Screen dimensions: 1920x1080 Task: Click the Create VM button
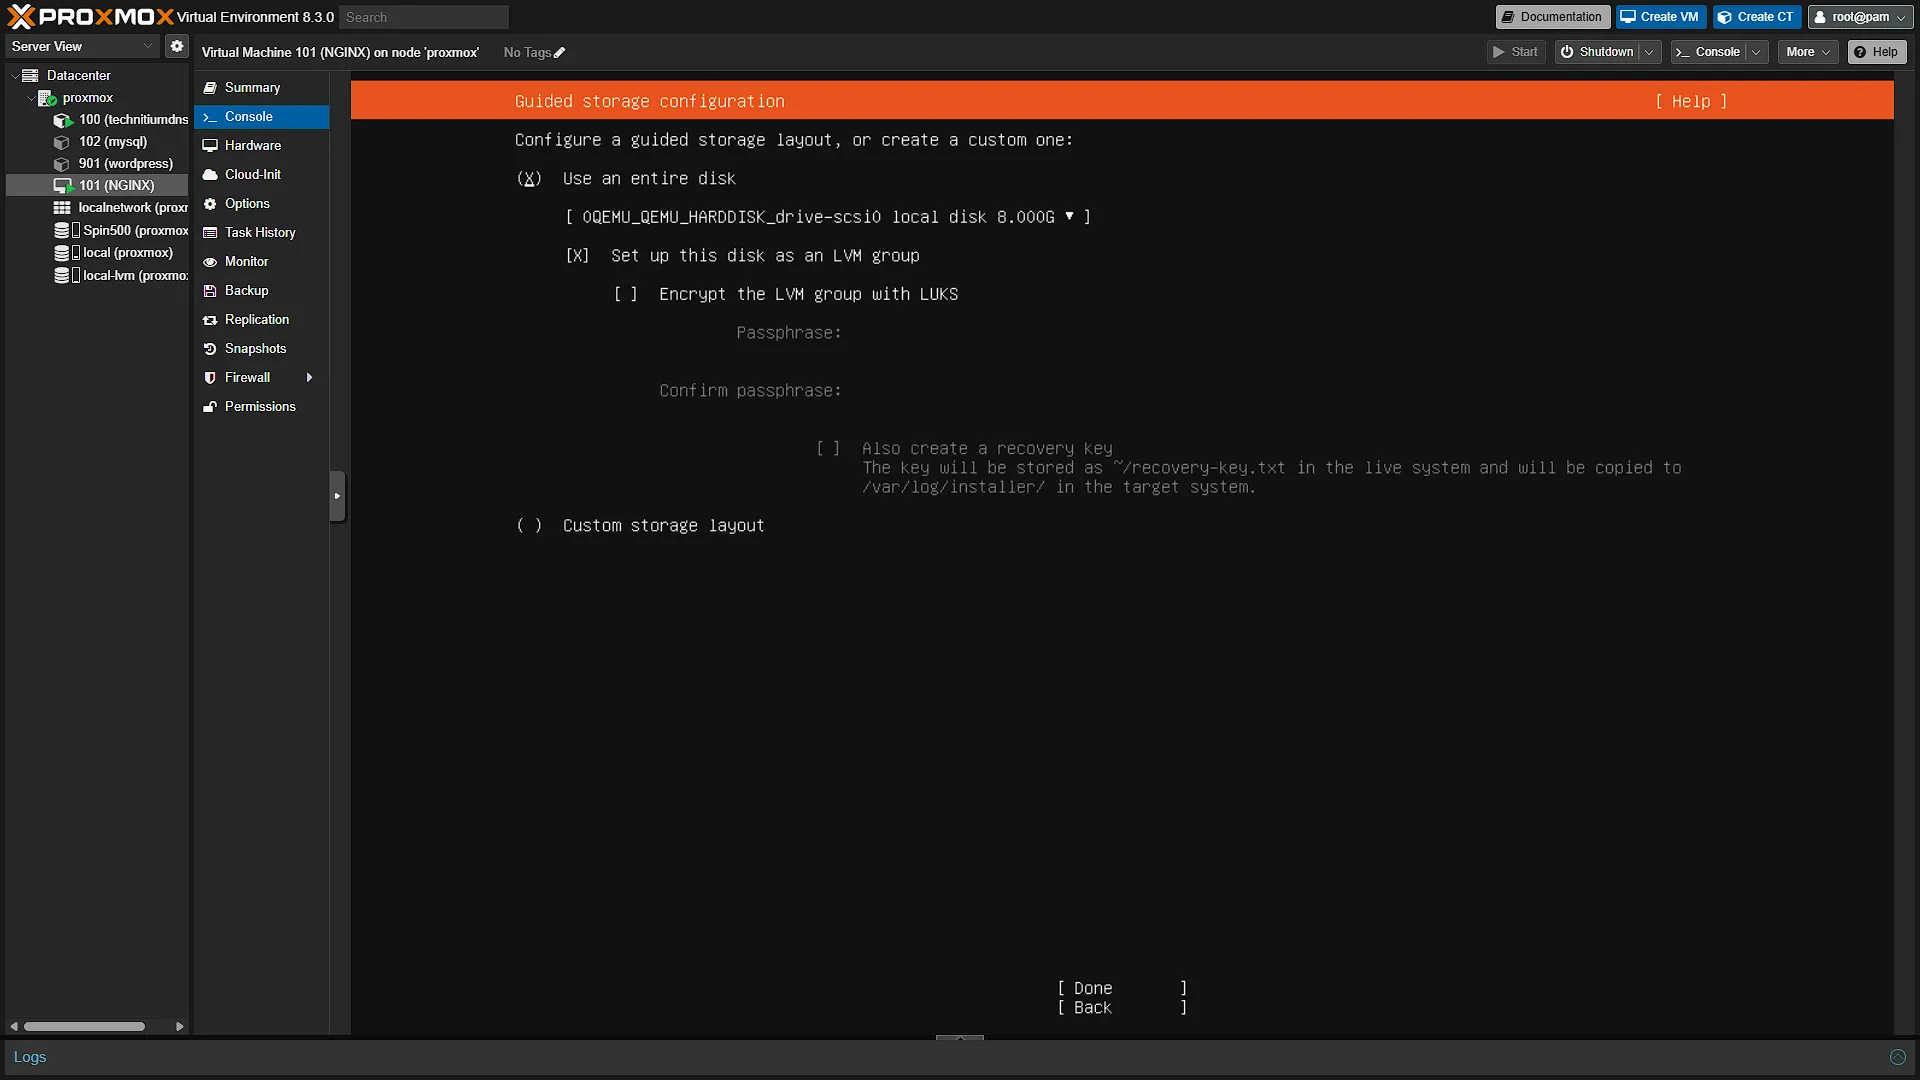coord(1660,17)
